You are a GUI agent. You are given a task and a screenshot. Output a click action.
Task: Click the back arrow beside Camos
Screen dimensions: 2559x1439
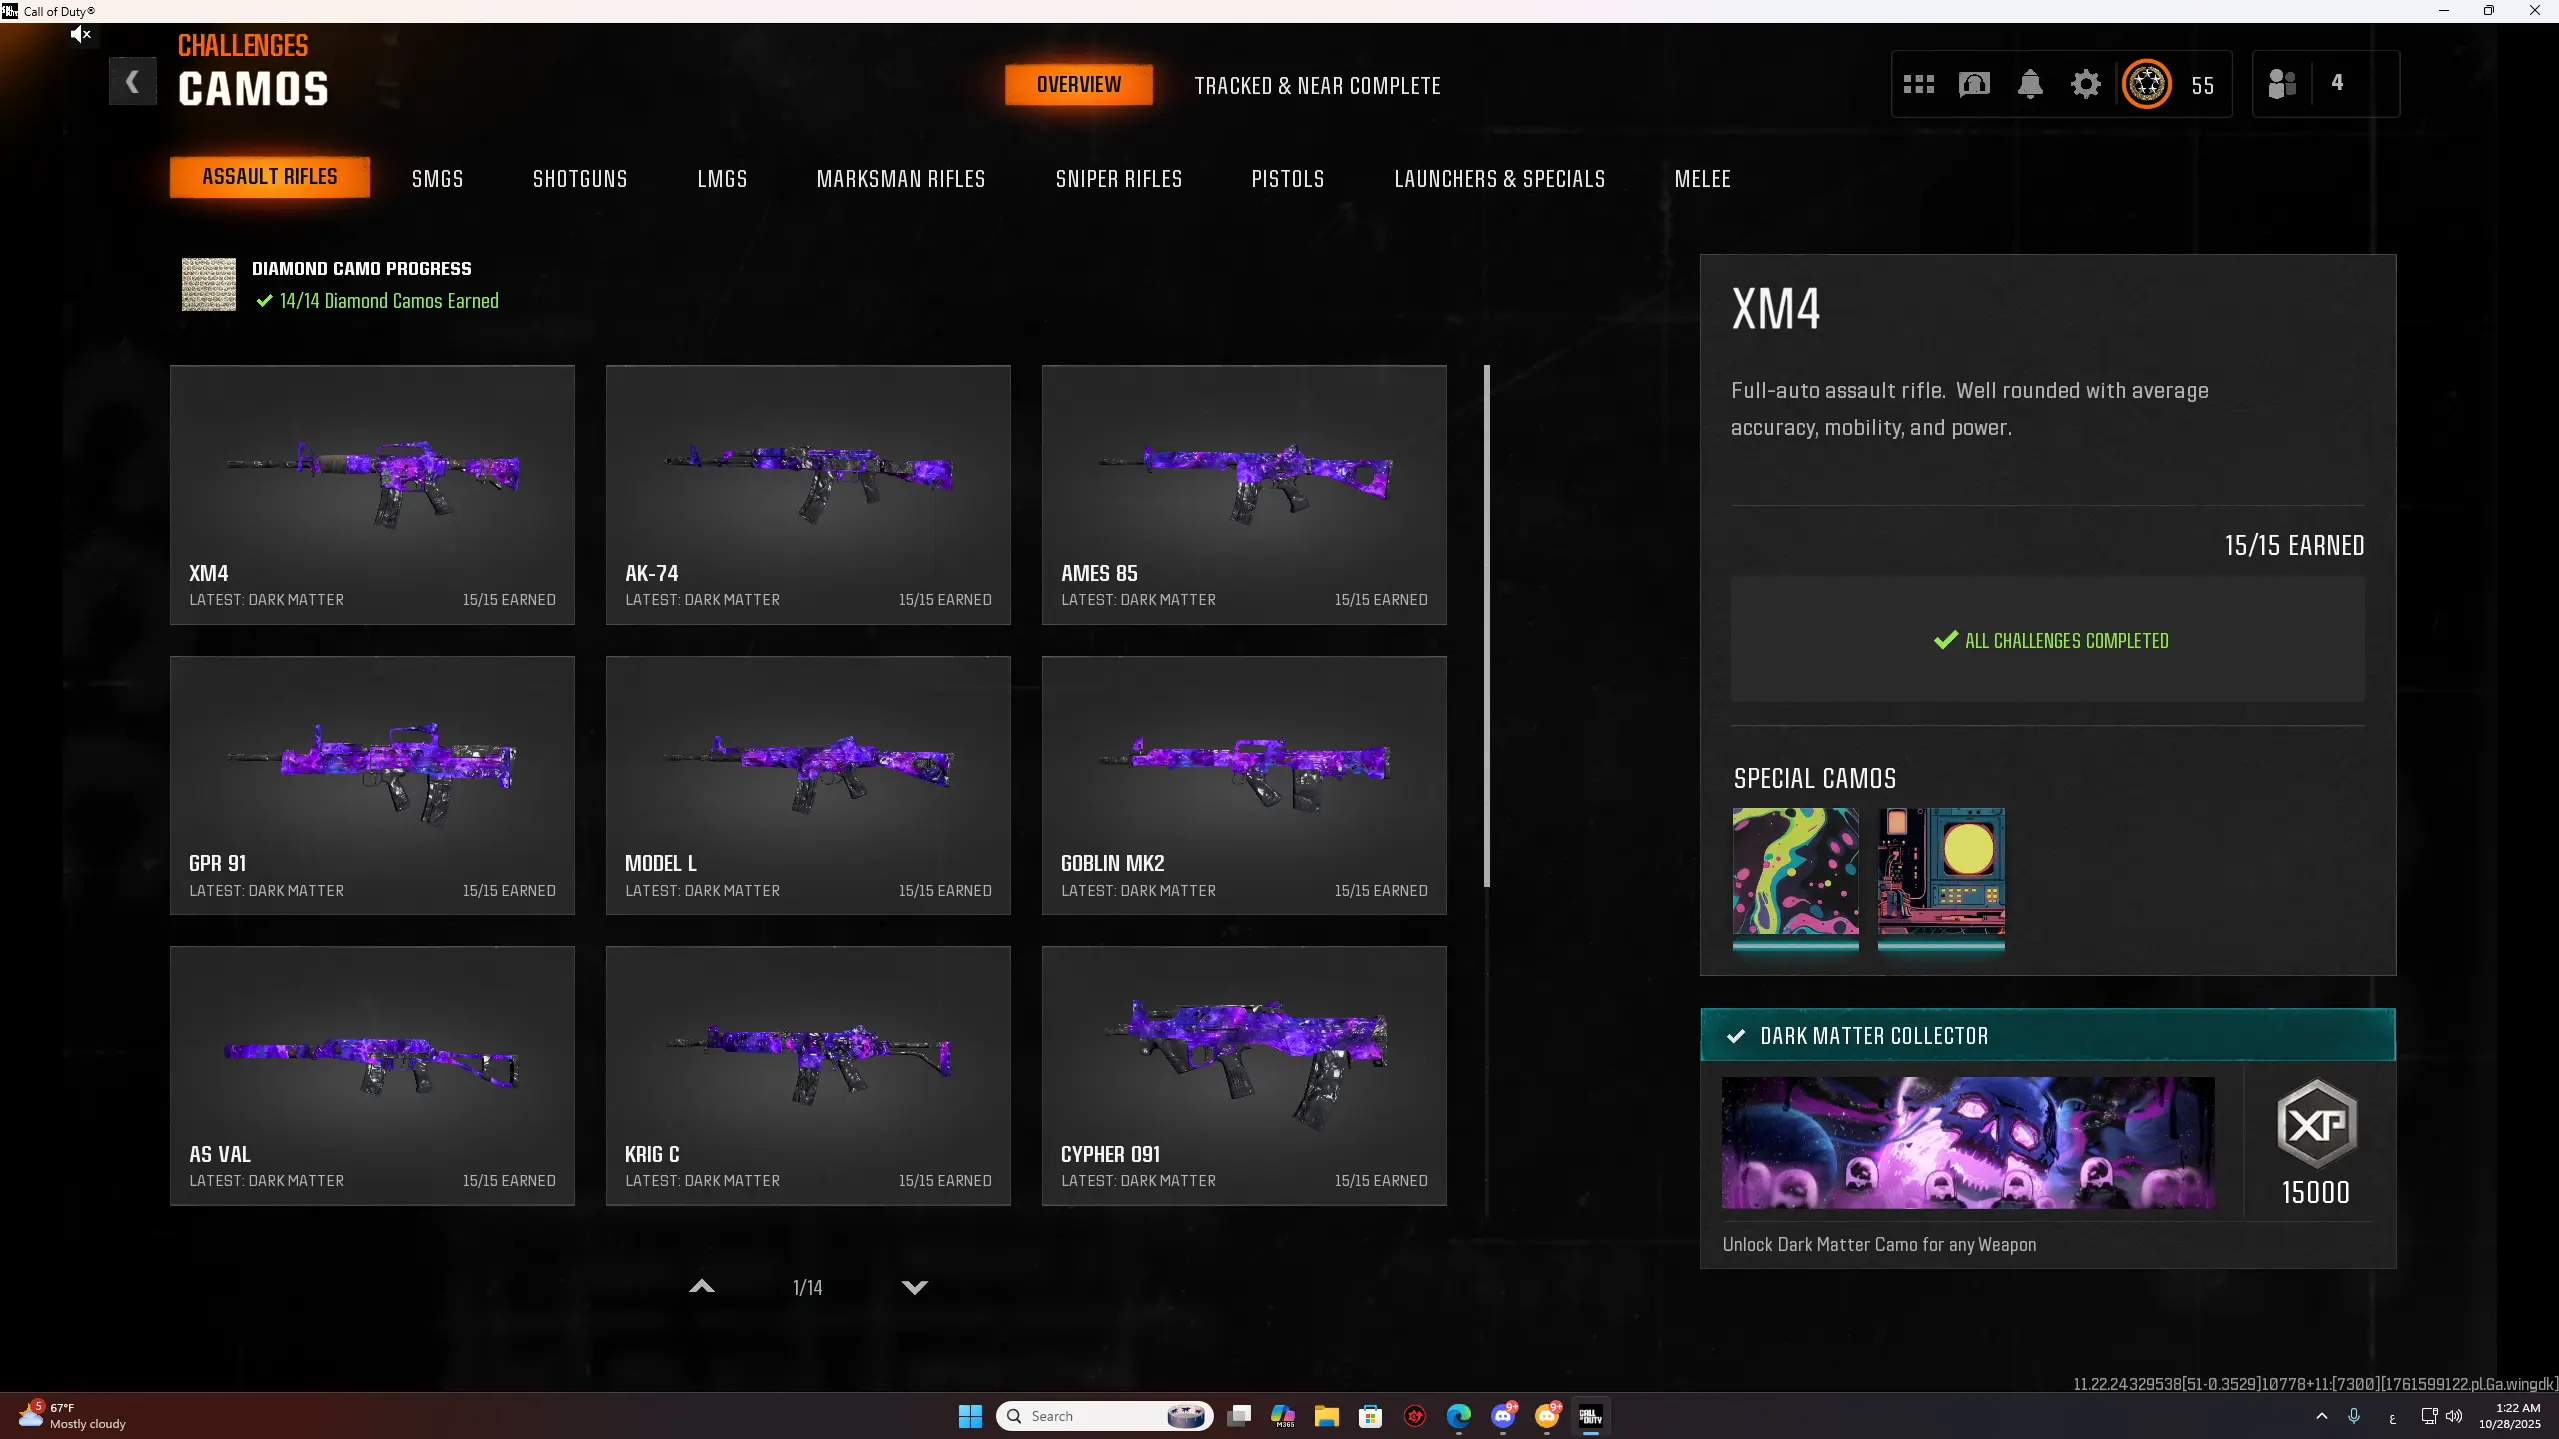tap(132, 82)
